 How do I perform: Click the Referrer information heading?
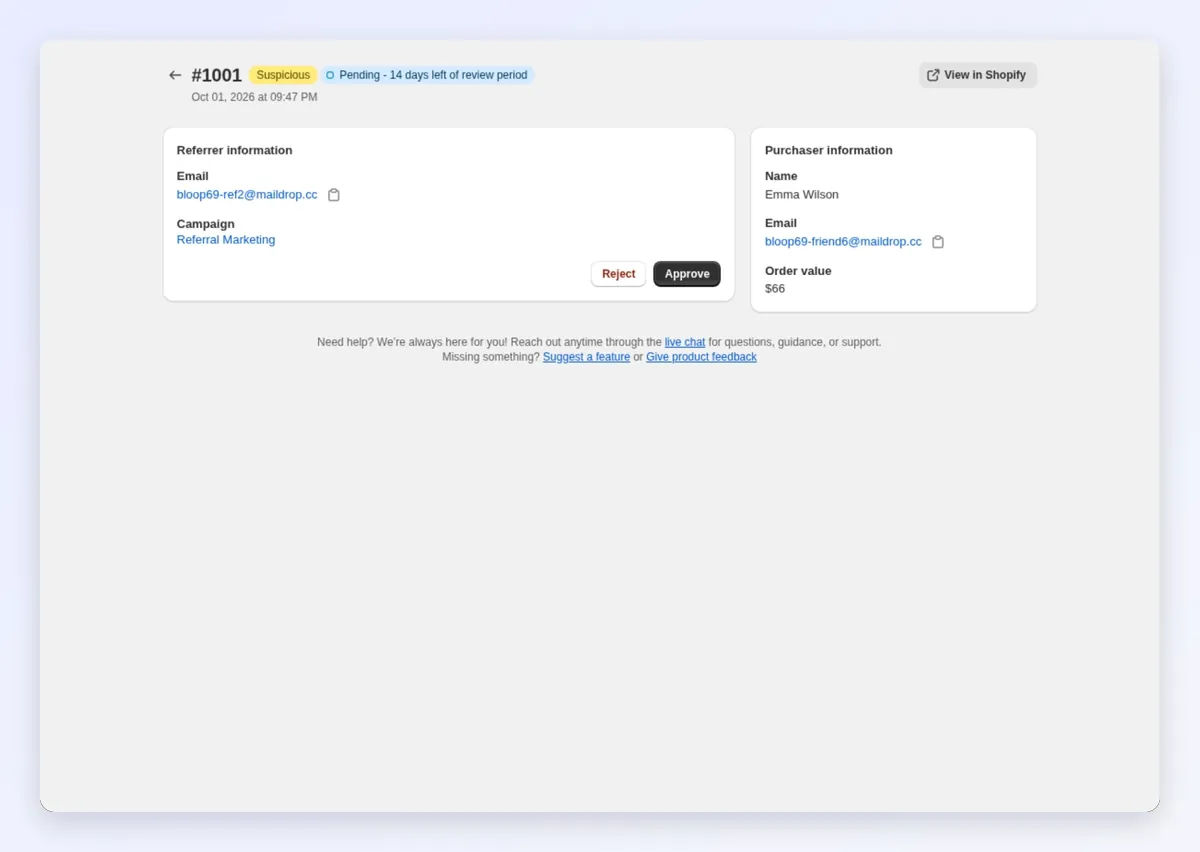(x=235, y=150)
